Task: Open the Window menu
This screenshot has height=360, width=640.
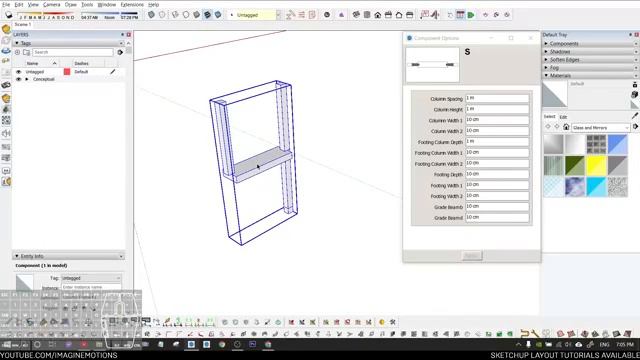Action: tap(107, 4)
